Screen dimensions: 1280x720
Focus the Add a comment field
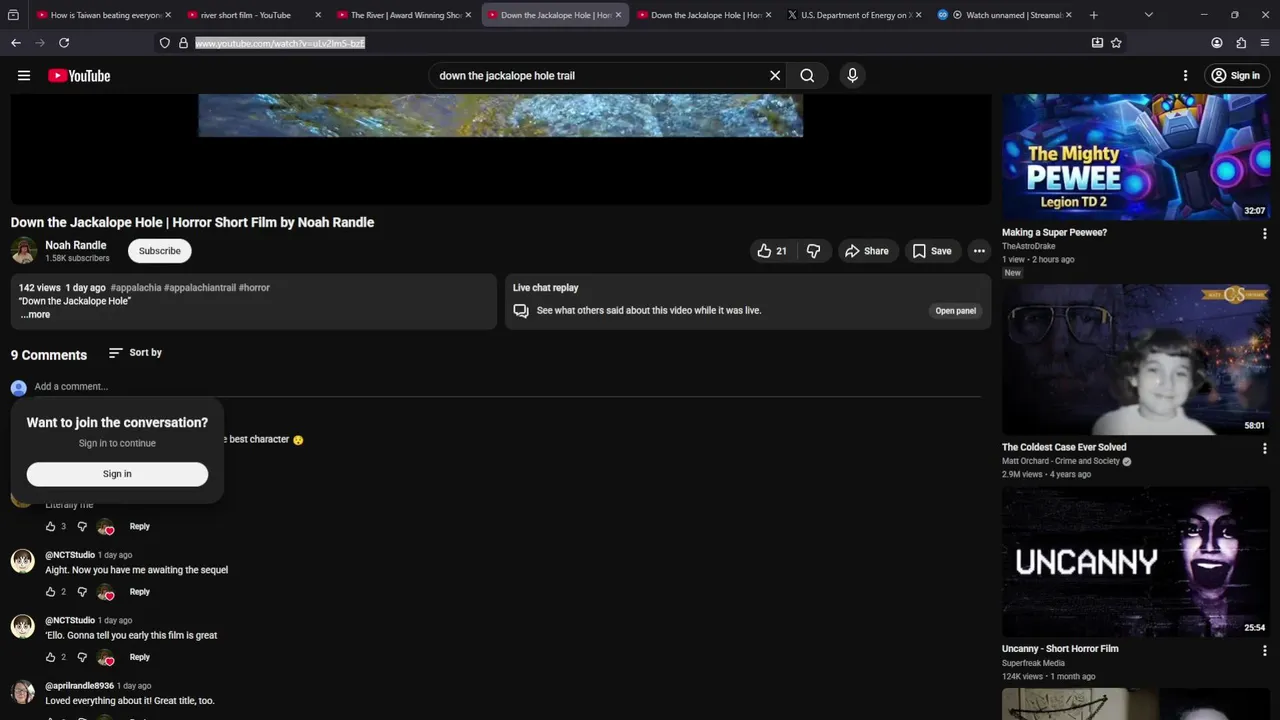(x=507, y=387)
